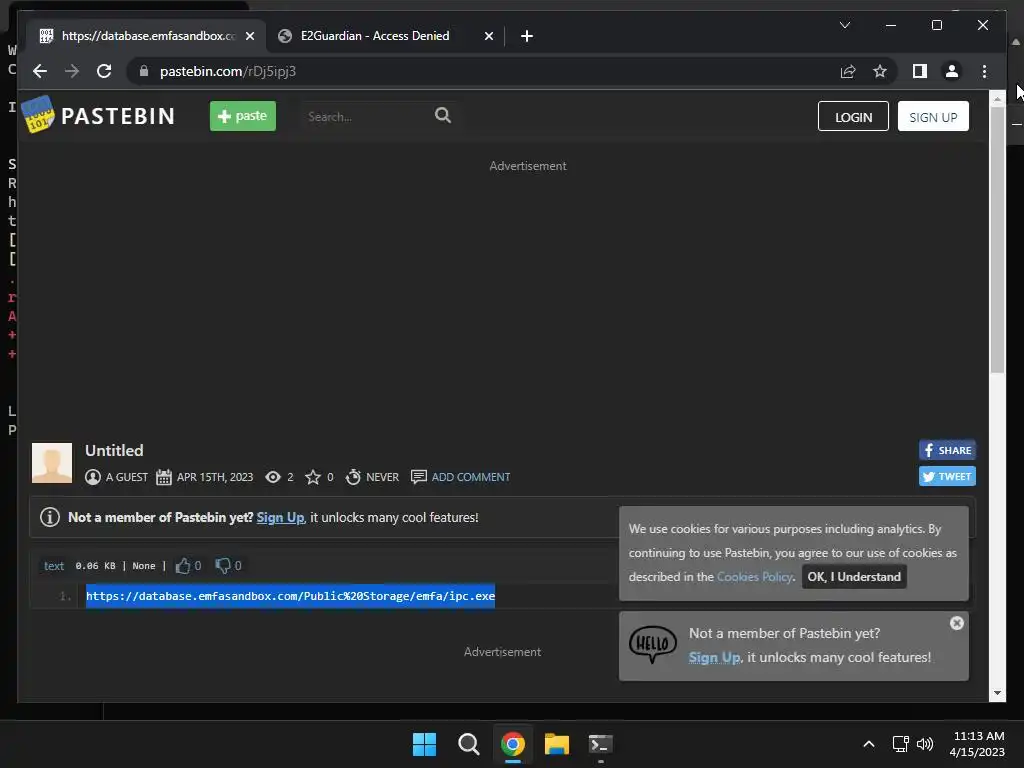The height and width of the screenshot is (768, 1024).
Task: Click the 'Untitled' paste title
Action: pyautogui.click(x=114, y=451)
